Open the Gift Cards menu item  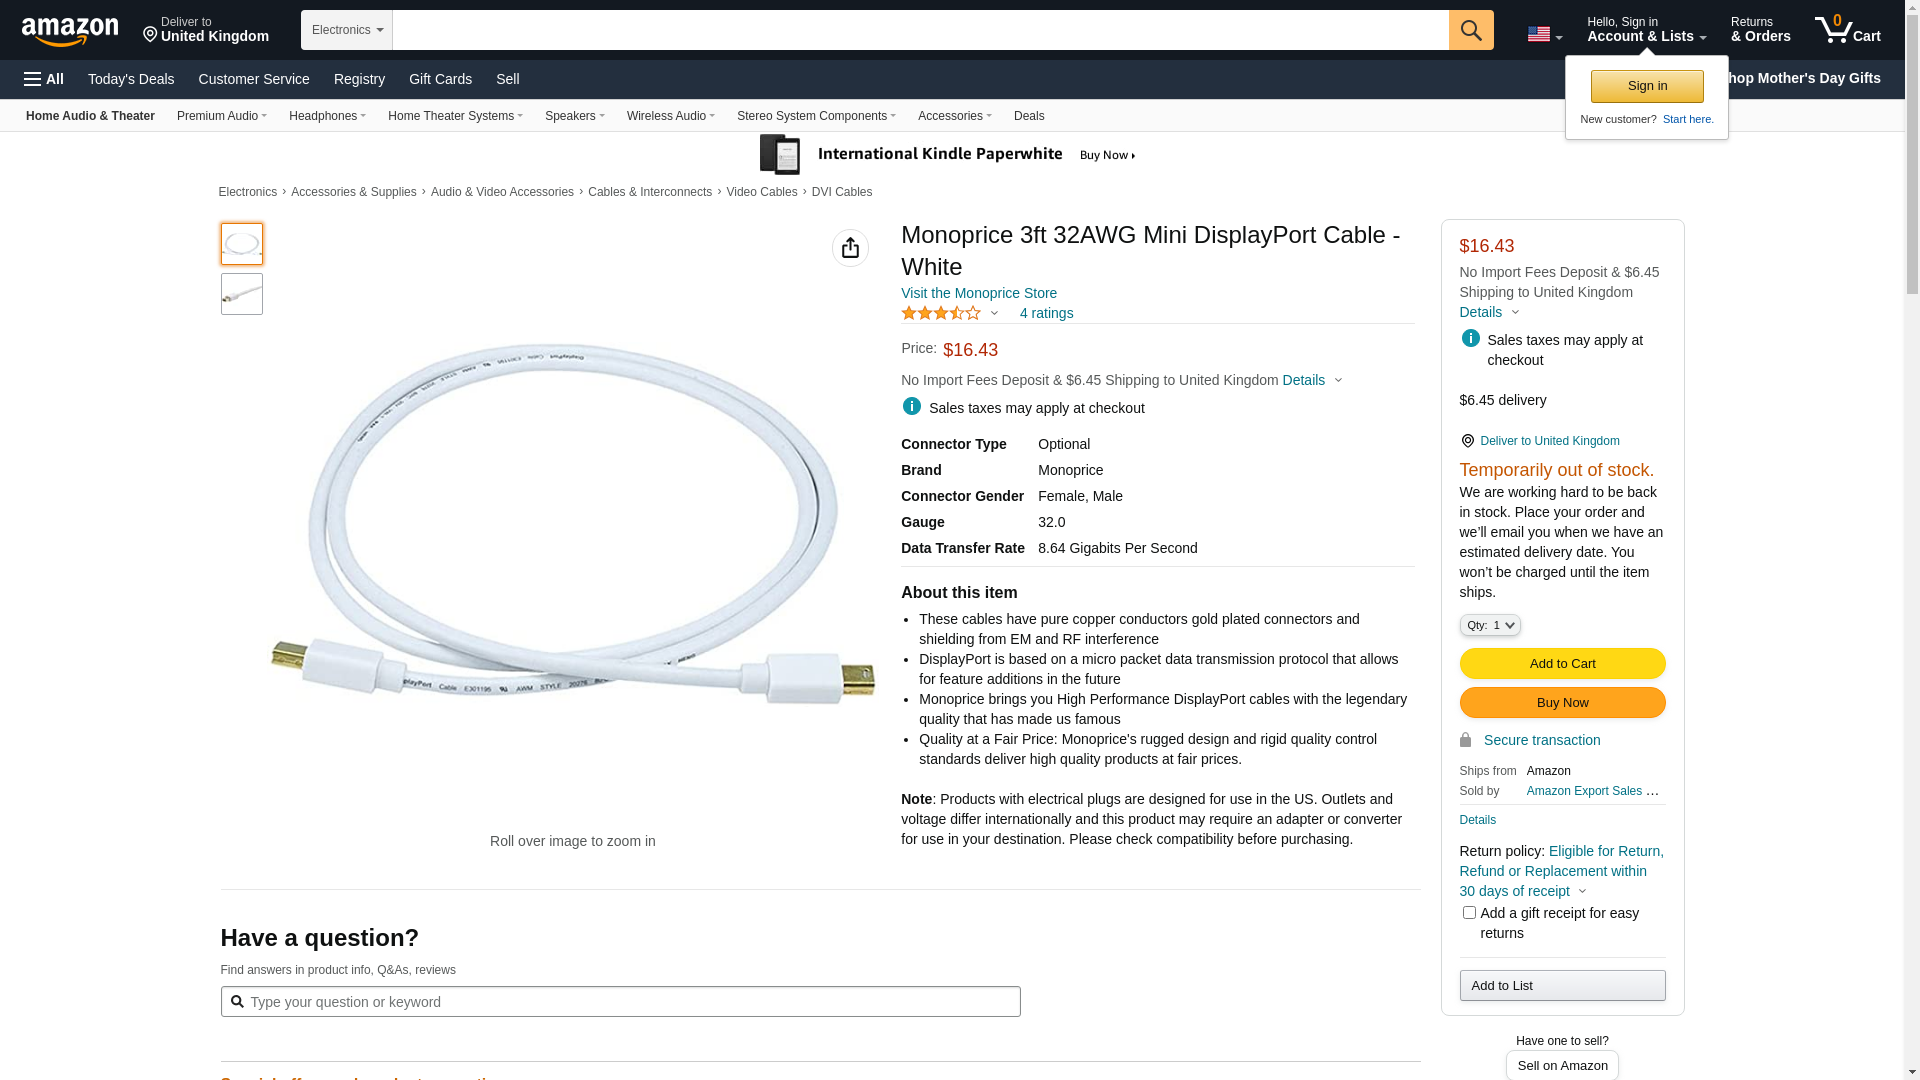coord(440,79)
